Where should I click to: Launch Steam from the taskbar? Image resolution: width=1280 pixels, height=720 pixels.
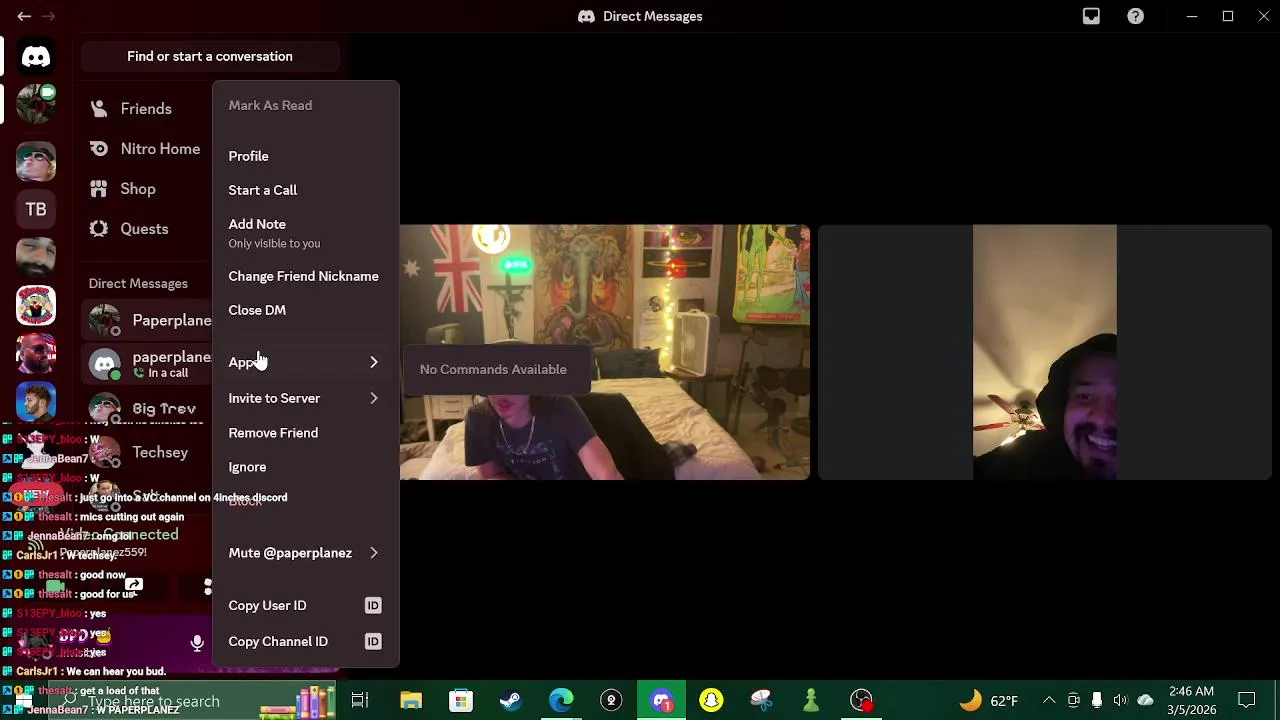pos(511,700)
